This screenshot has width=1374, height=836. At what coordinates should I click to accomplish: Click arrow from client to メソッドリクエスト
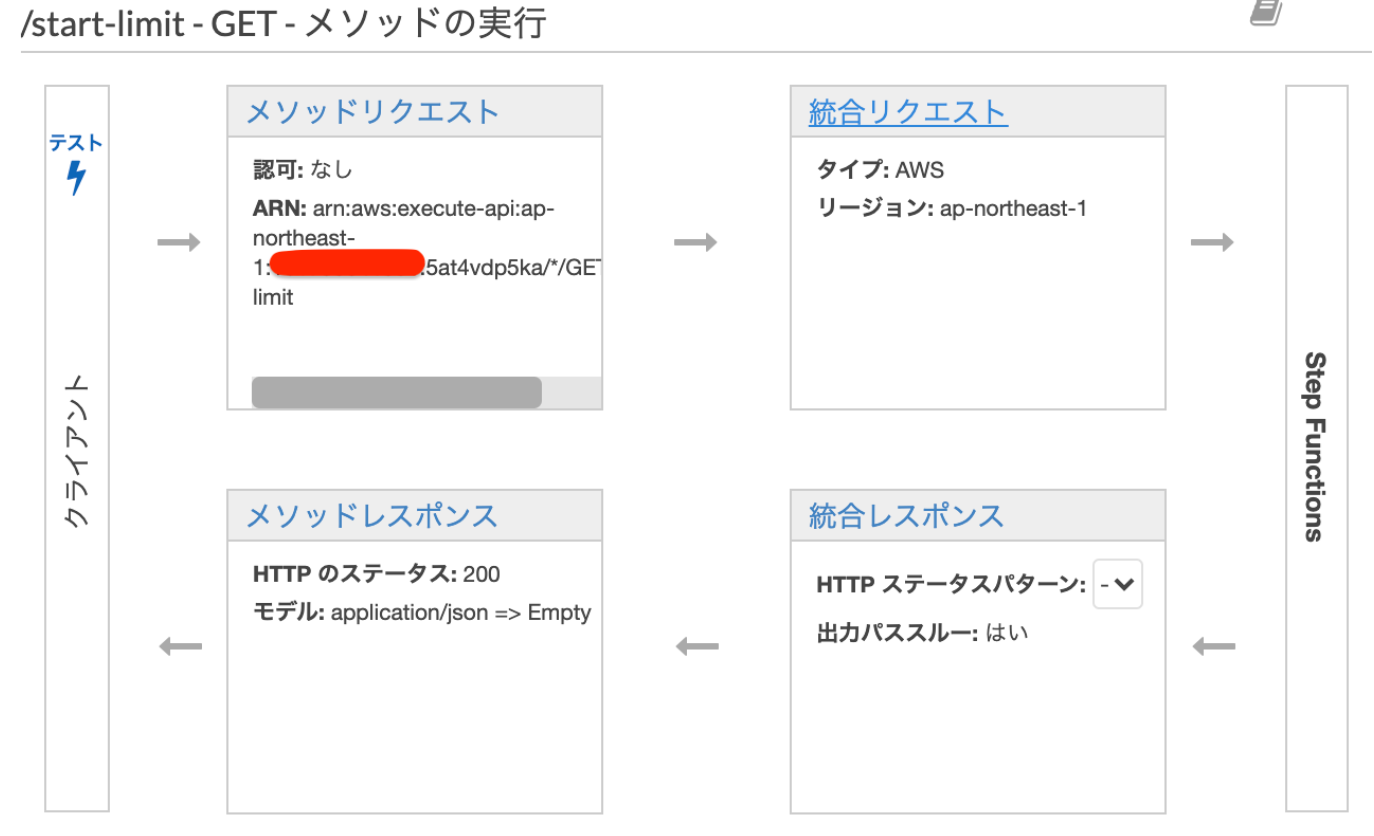coord(179,243)
